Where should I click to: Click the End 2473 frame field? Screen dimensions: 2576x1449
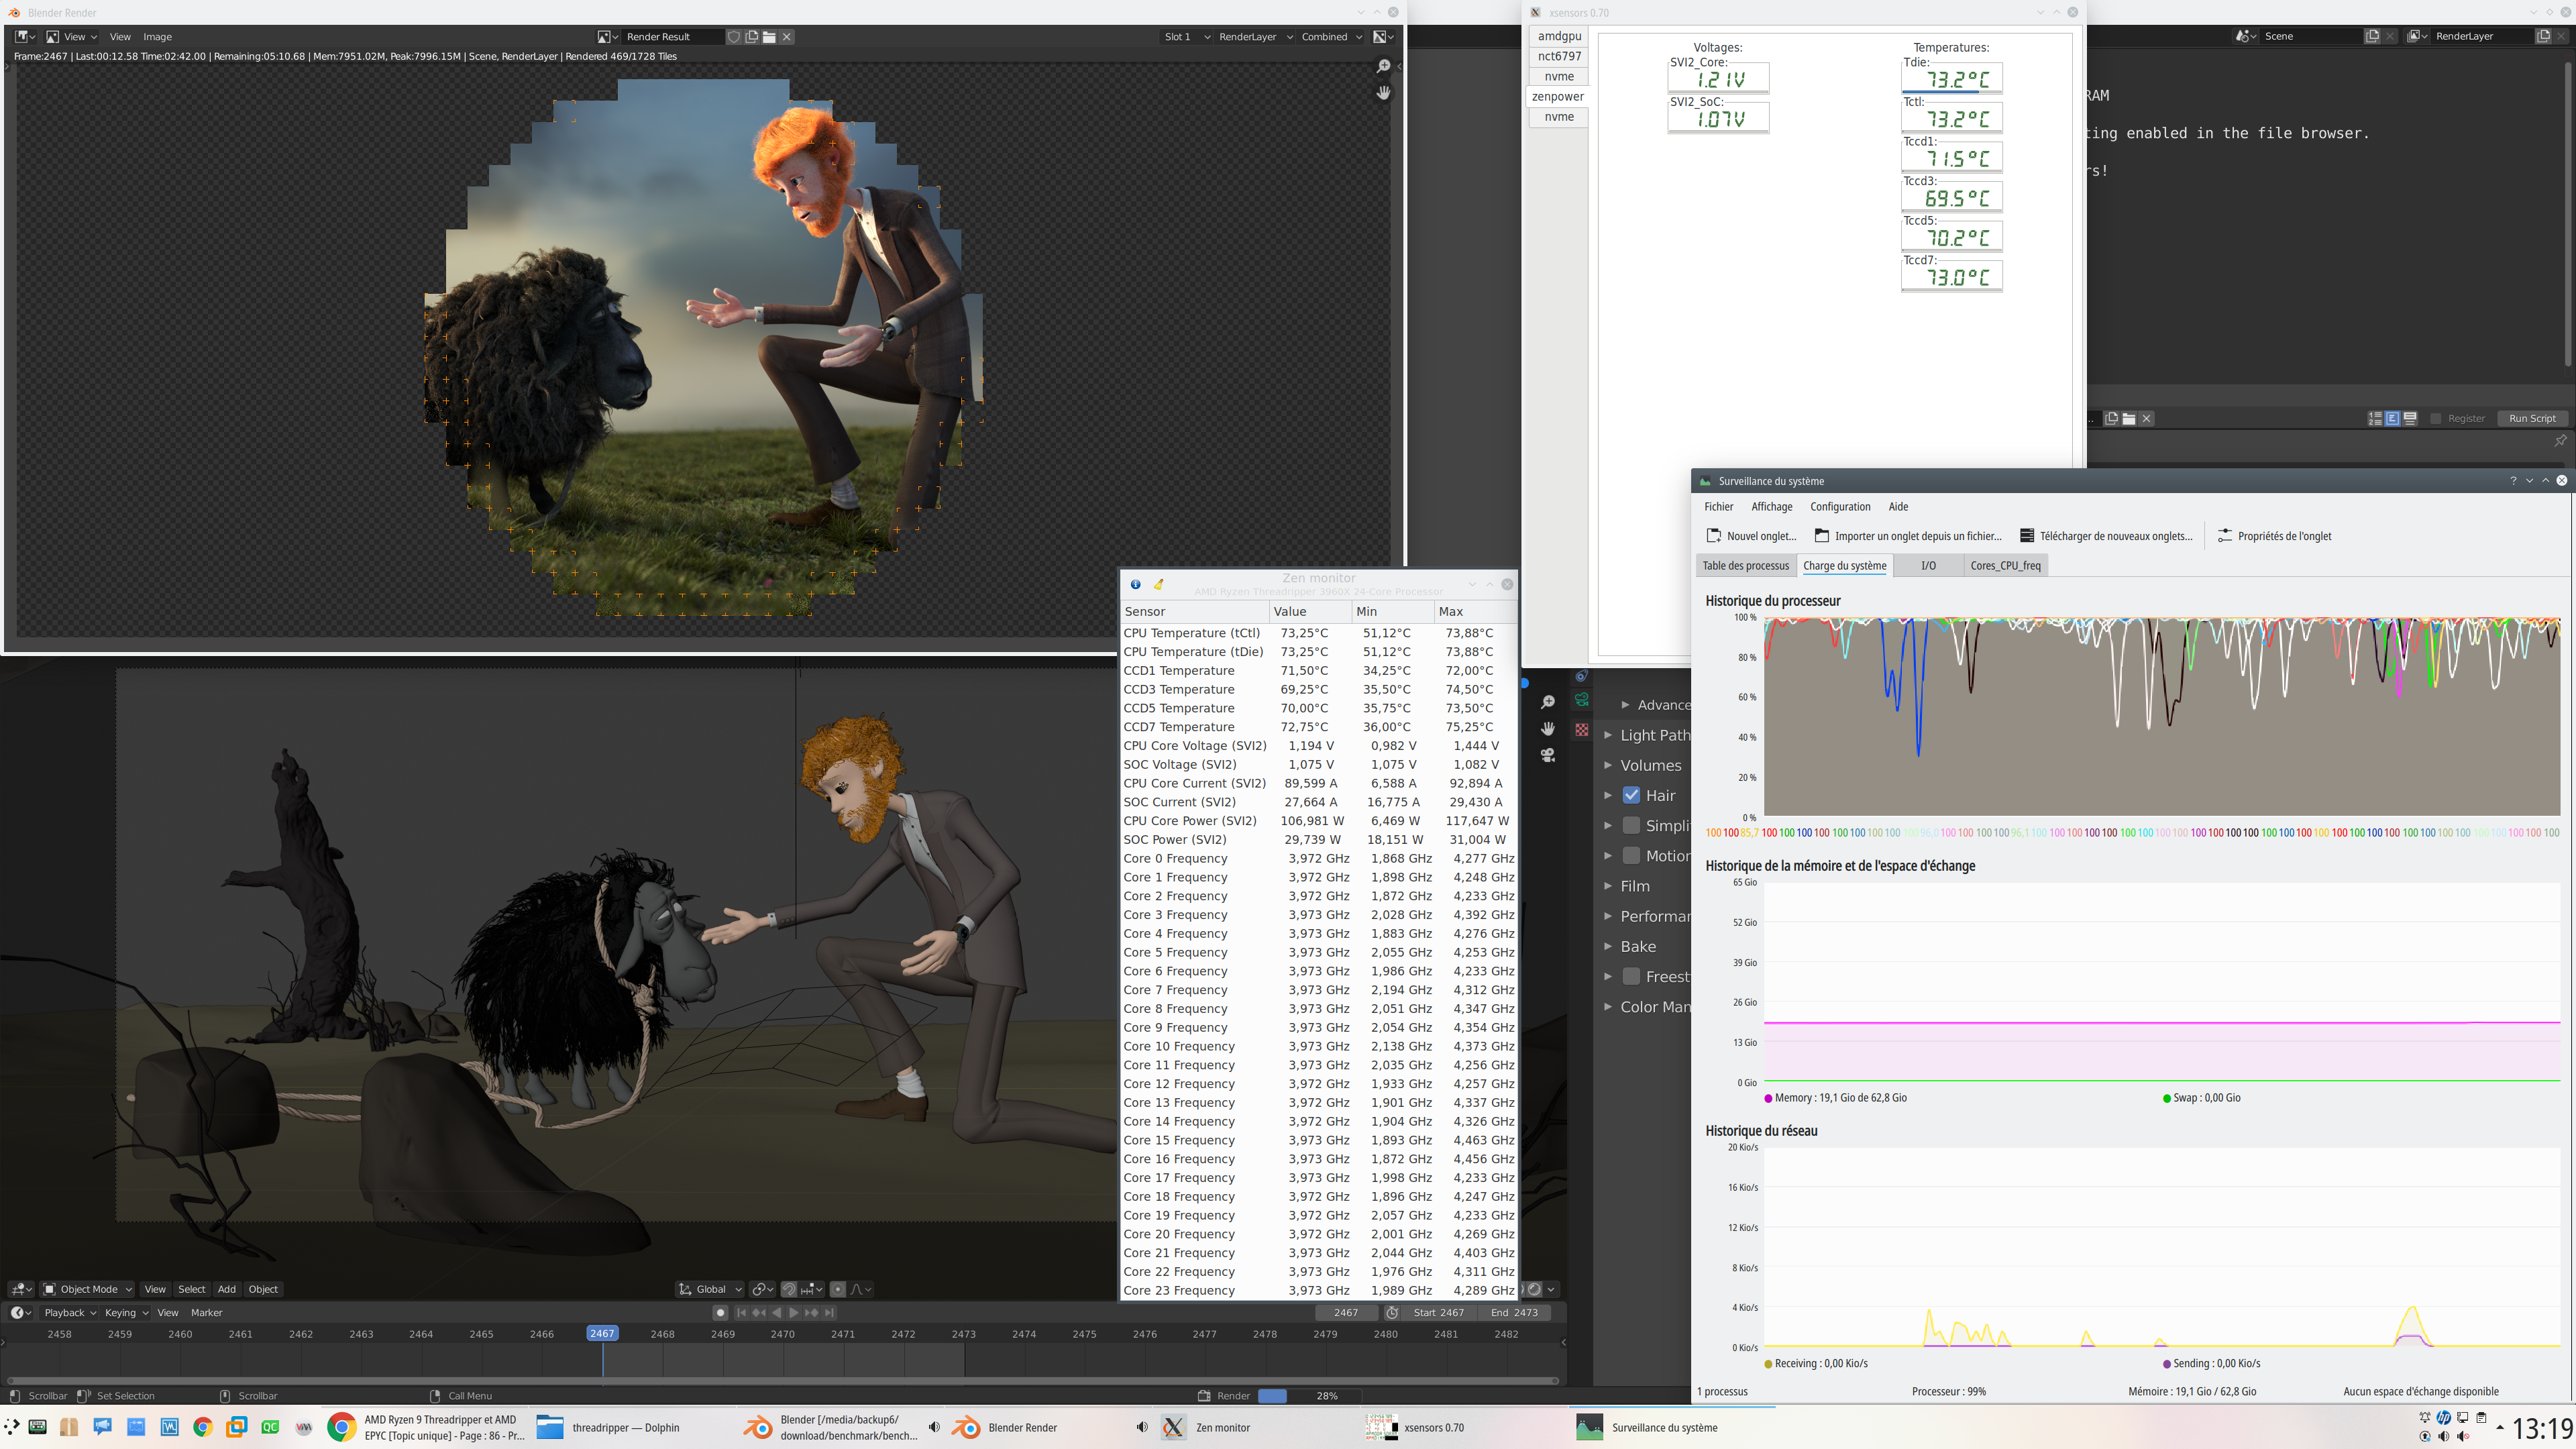(1514, 1313)
